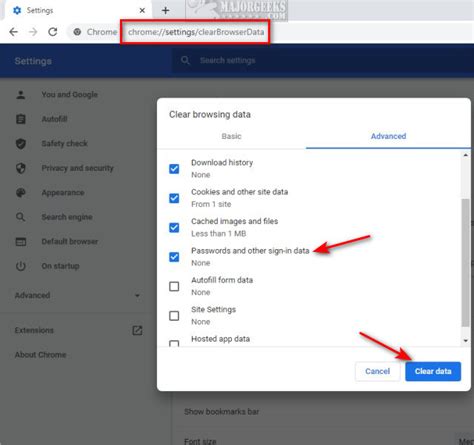Click the search settings magnifier icon

point(185,60)
